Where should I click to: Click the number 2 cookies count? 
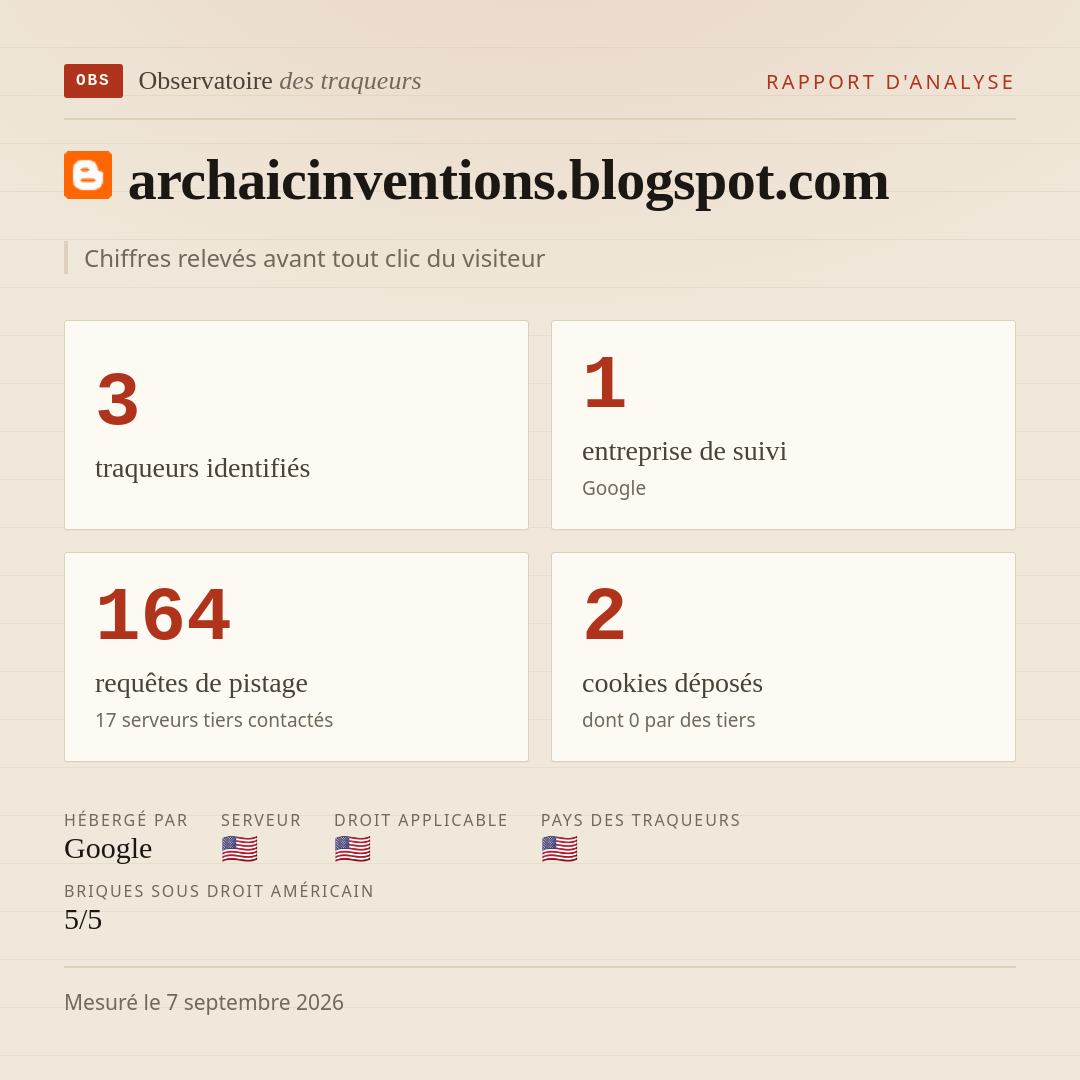[605, 615]
